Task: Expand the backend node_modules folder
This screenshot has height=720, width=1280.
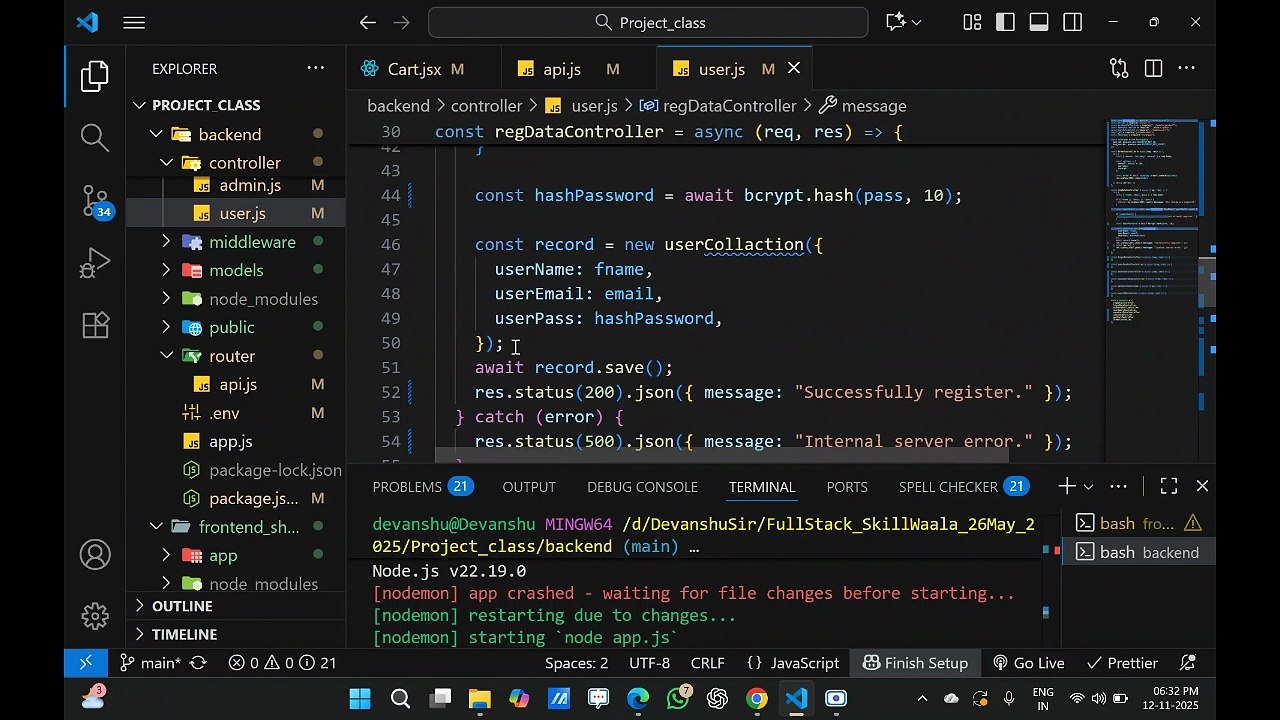Action: point(236,299)
